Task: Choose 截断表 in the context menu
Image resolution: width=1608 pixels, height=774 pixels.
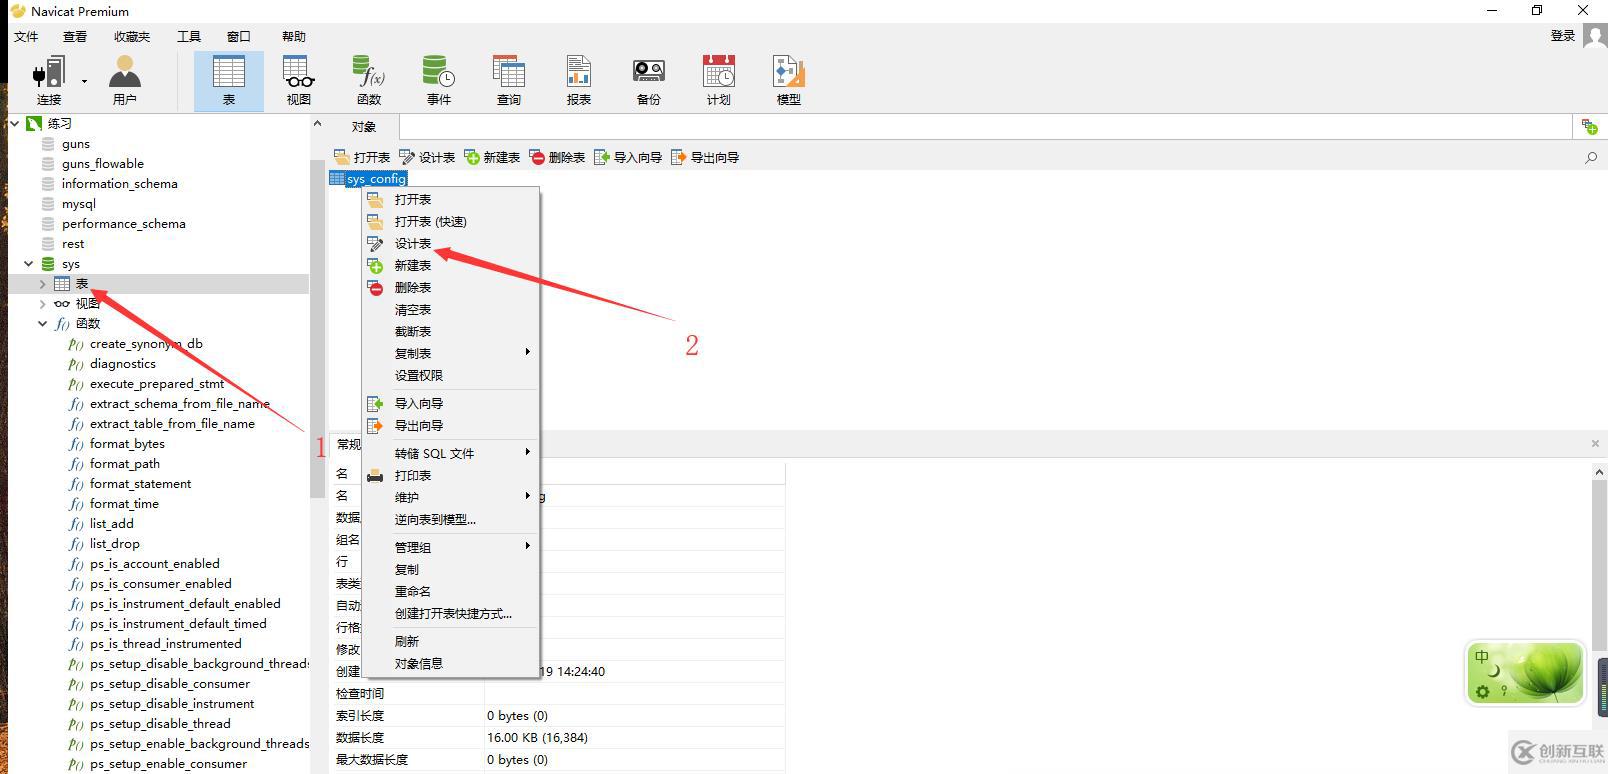Action: [x=450, y=332]
